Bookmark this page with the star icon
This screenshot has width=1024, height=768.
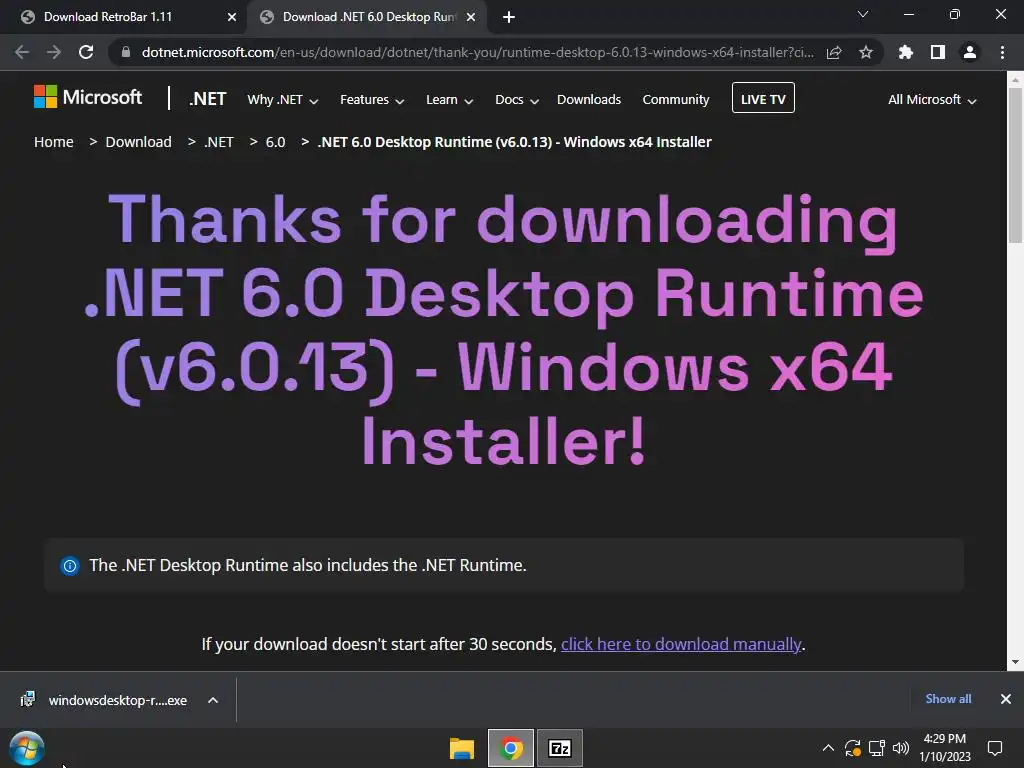[866, 52]
